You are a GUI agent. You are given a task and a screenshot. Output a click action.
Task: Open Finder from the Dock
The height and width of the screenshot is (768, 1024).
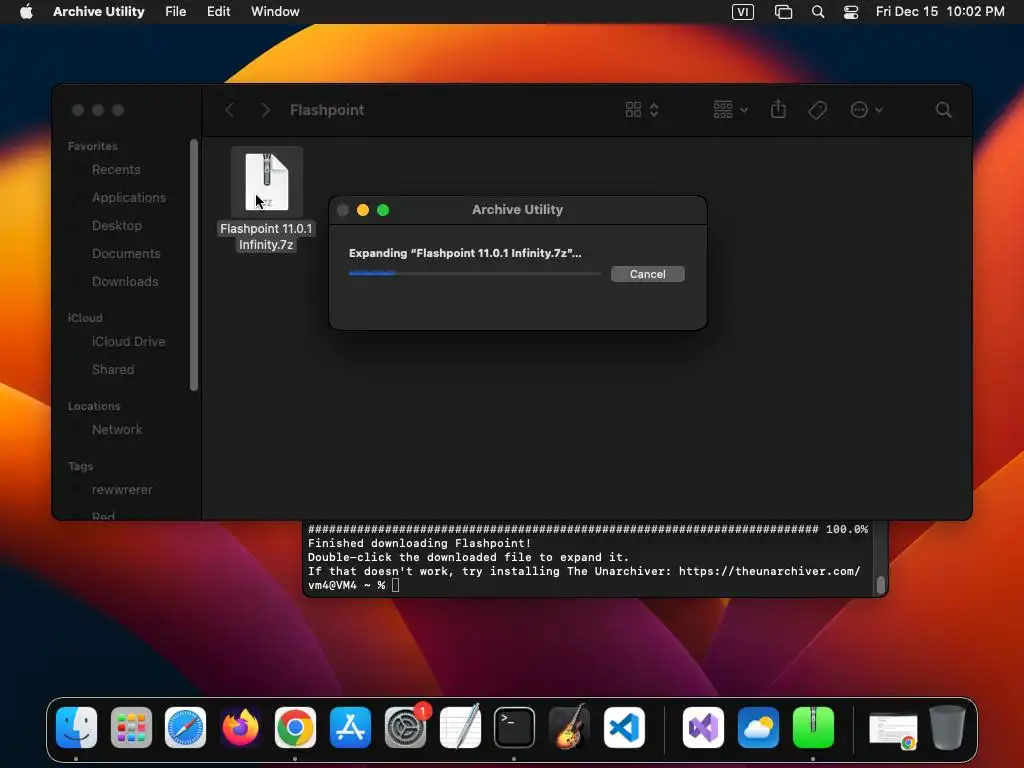(76, 728)
